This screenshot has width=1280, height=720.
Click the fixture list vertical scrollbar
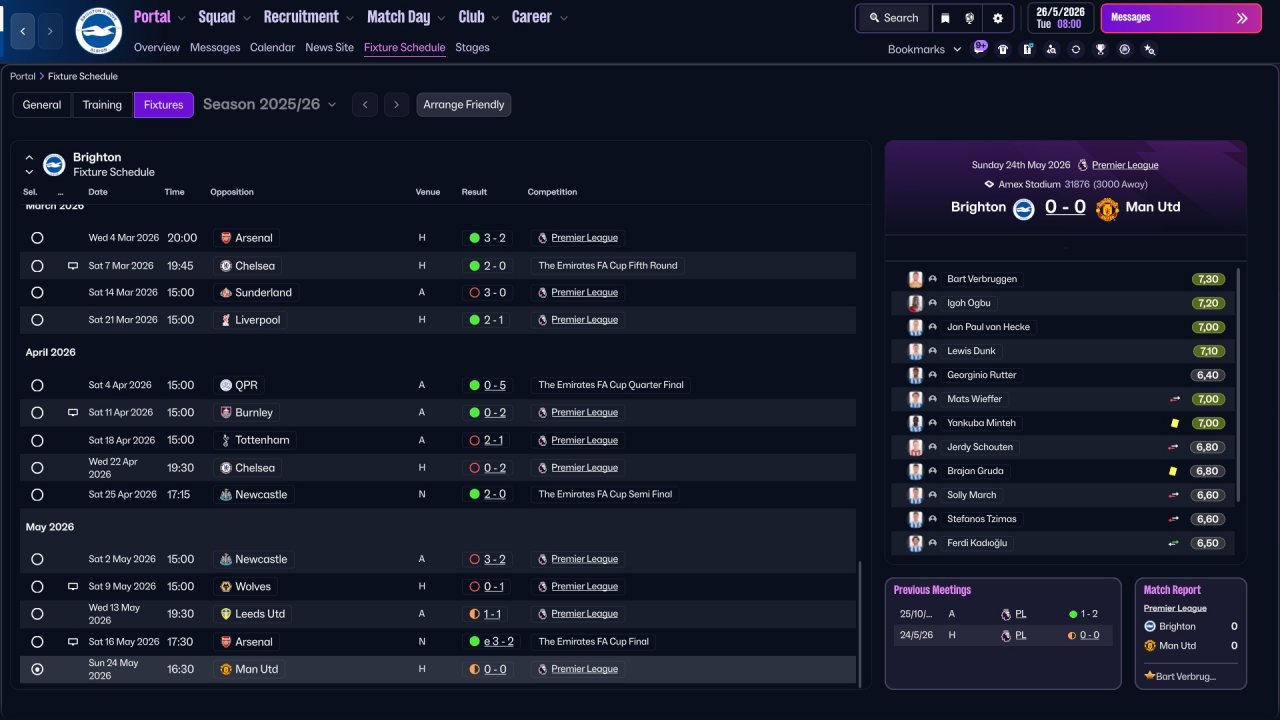tap(859, 622)
